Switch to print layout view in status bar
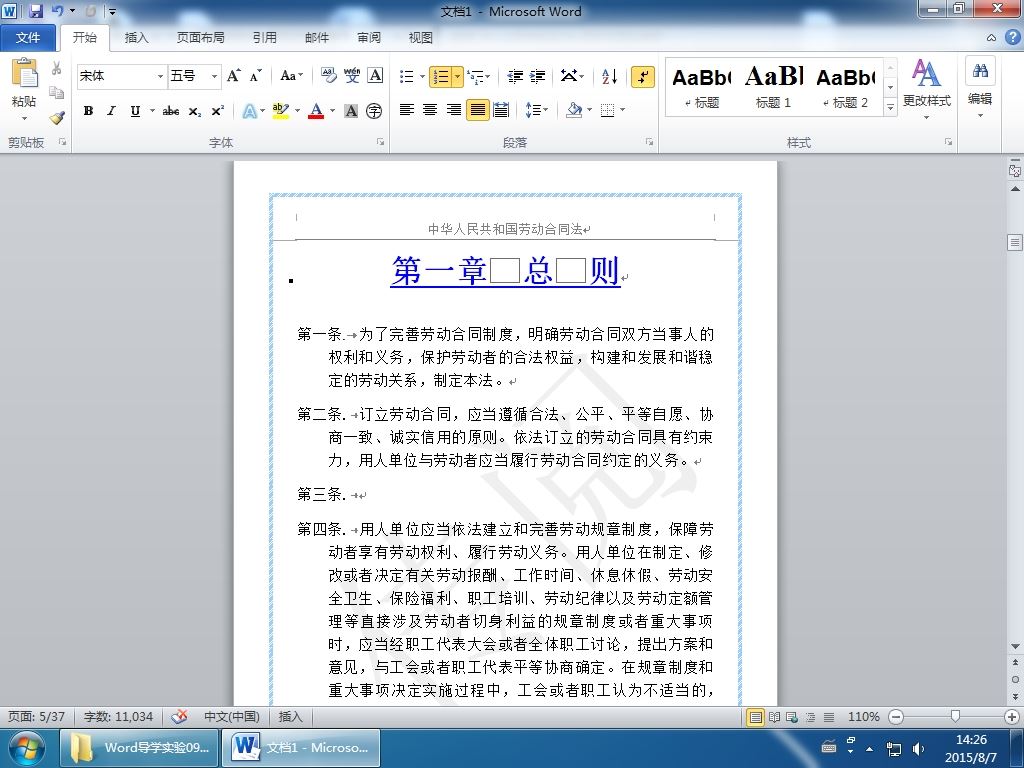 (756, 717)
